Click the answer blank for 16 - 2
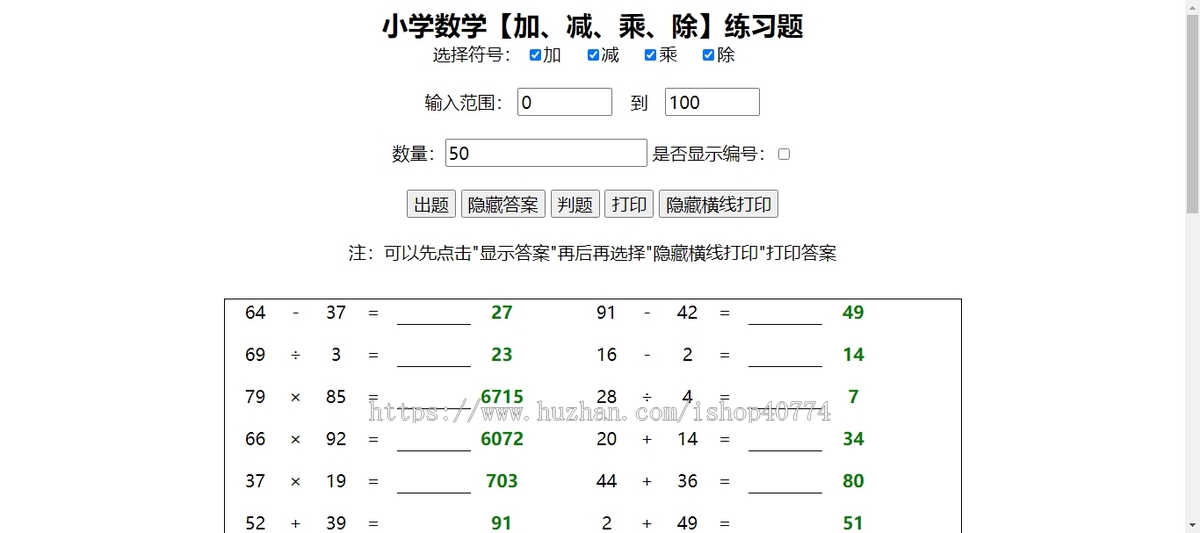Image resolution: width=1200 pixels, height=533 pixels. (785, 355)
